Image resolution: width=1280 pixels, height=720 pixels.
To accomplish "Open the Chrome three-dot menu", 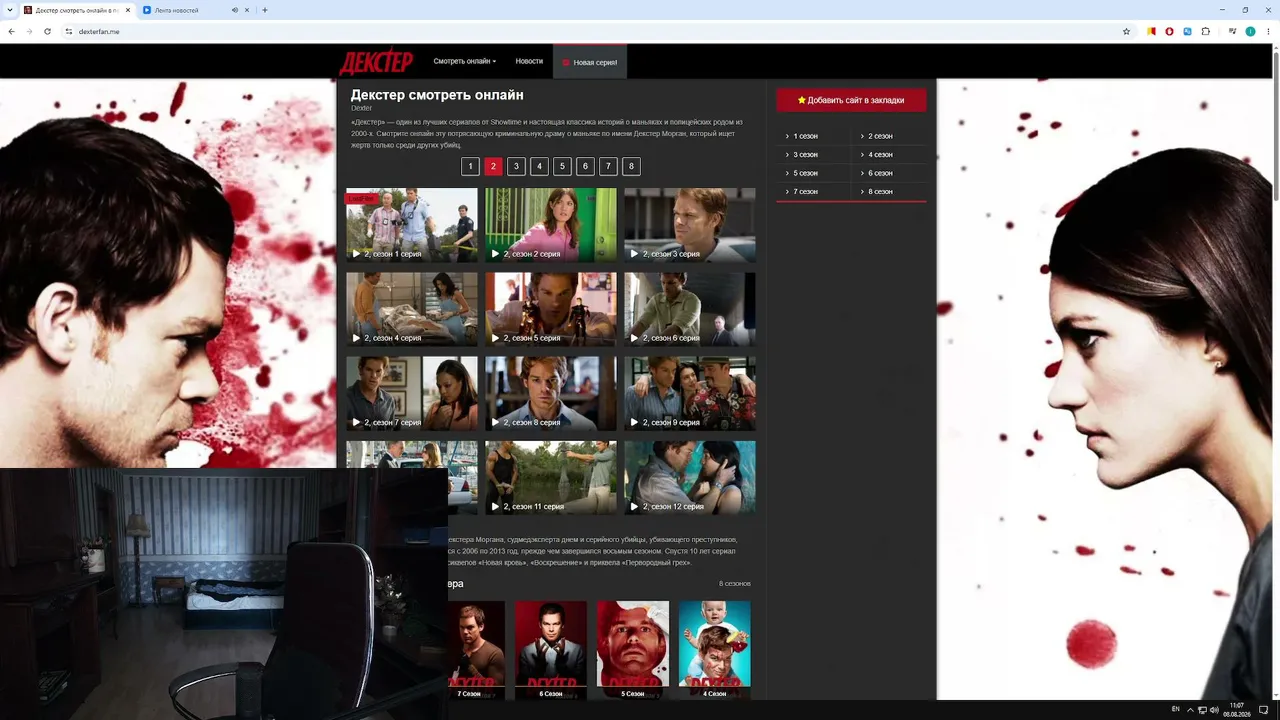I will pos(1268,31).
